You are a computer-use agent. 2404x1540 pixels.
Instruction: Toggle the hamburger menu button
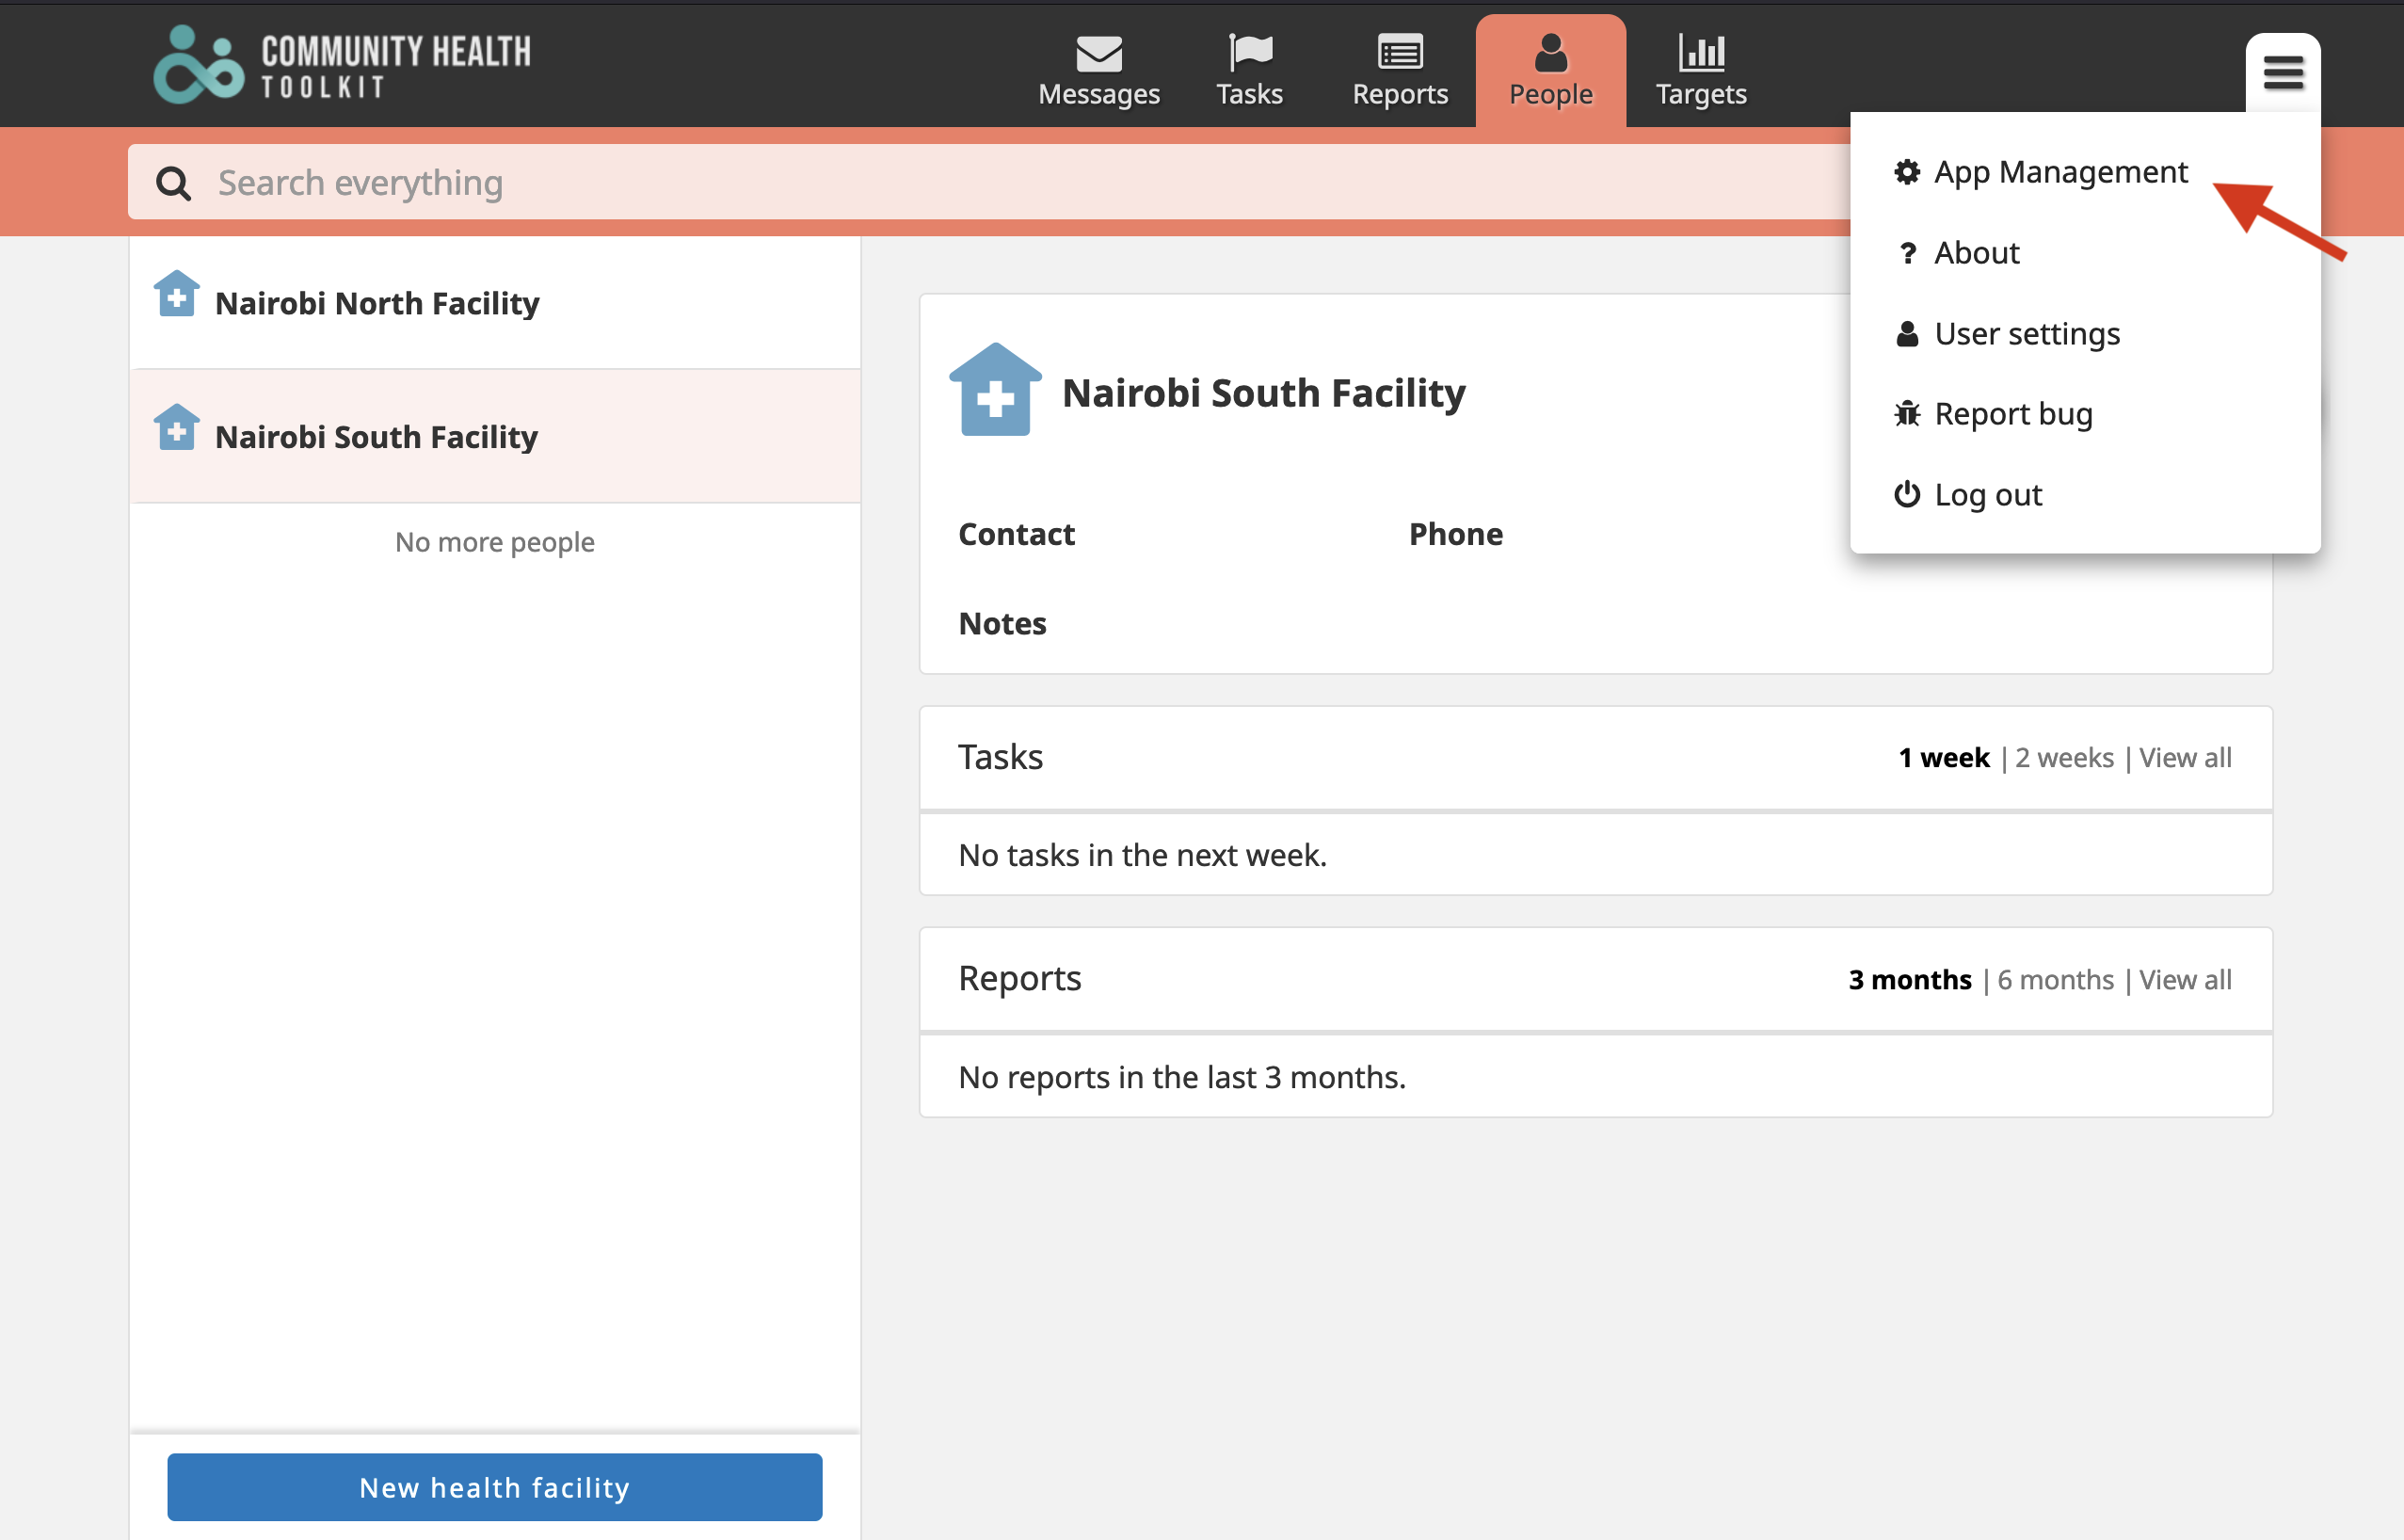coord(2282,72)
